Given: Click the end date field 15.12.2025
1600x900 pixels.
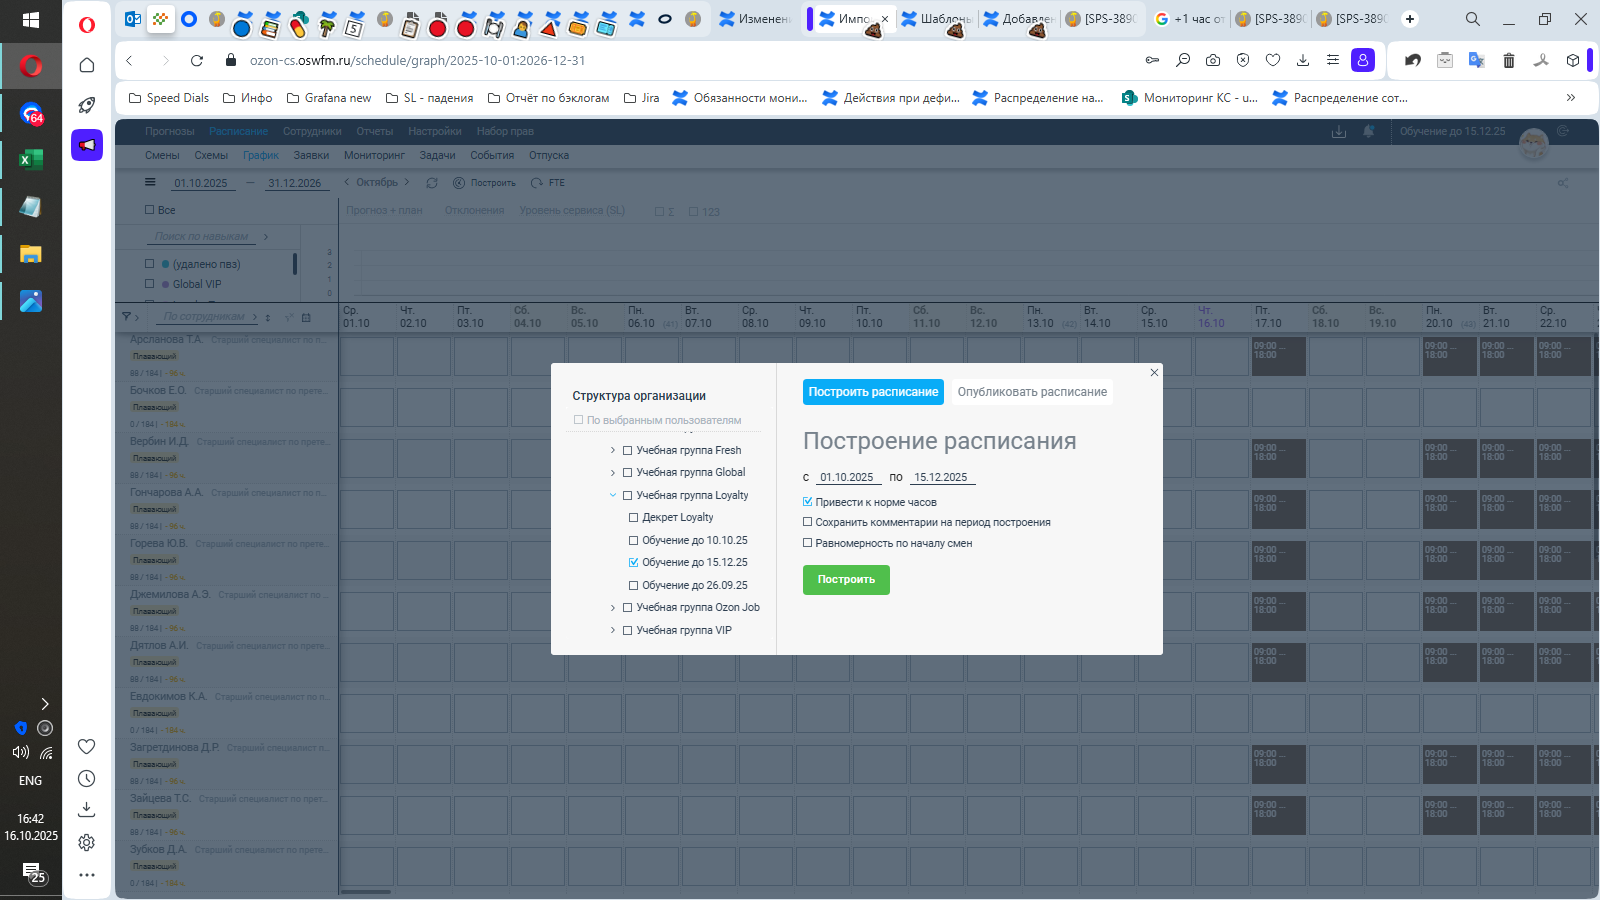Looking at the screenshot, I should (x=941, y=478).
